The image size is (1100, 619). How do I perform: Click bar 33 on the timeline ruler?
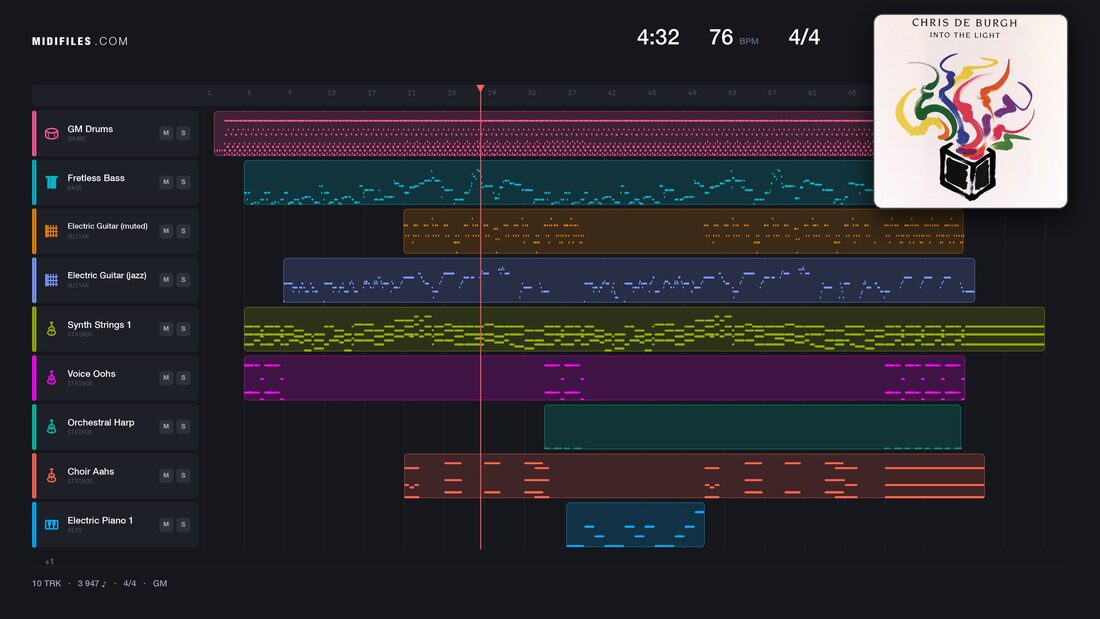(x=532, y=93)
